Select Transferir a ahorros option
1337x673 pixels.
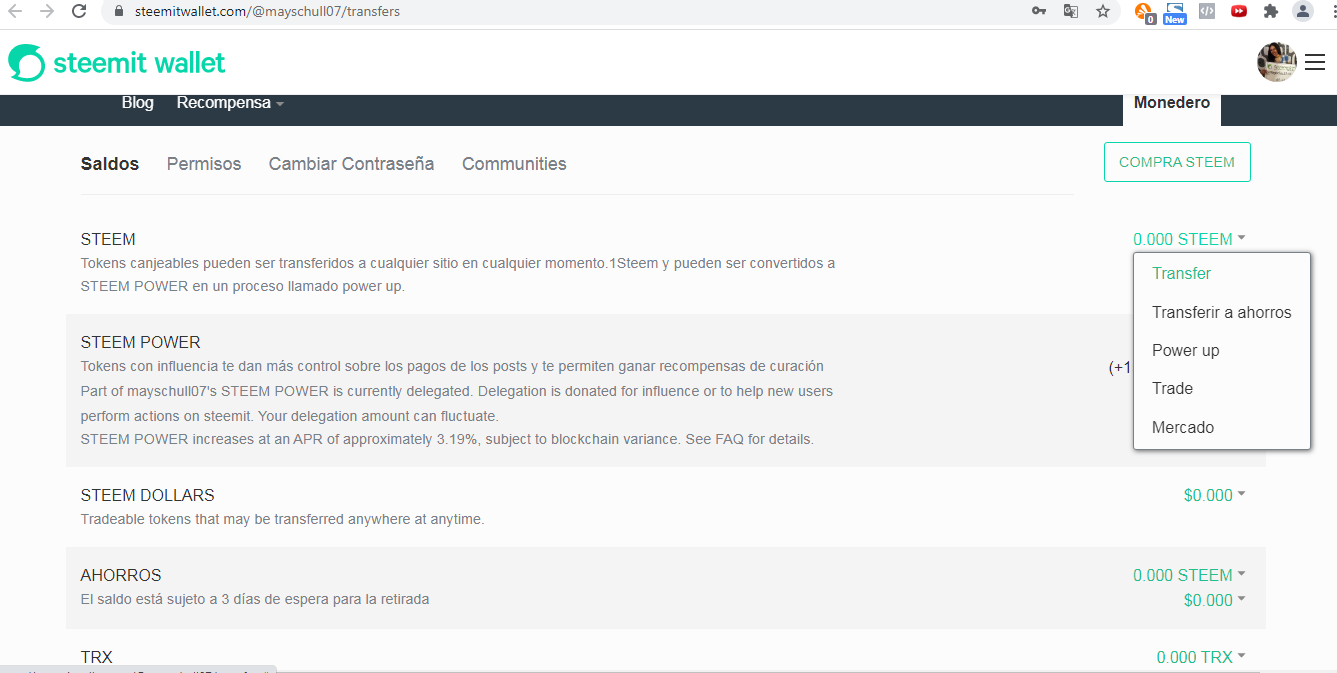1222,312
